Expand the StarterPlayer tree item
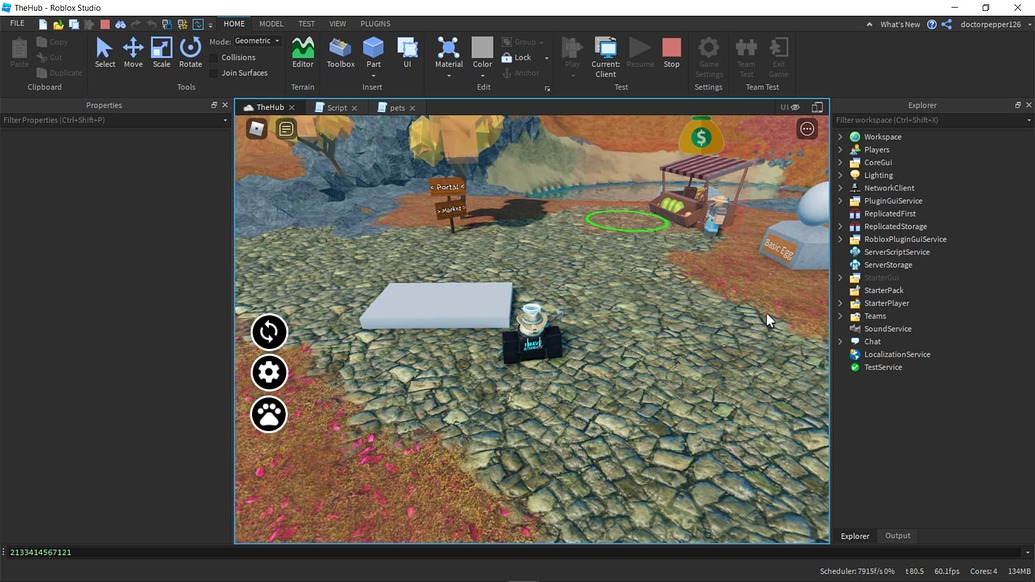Viewport: 1035px width, 582px height. coord(840,303)
